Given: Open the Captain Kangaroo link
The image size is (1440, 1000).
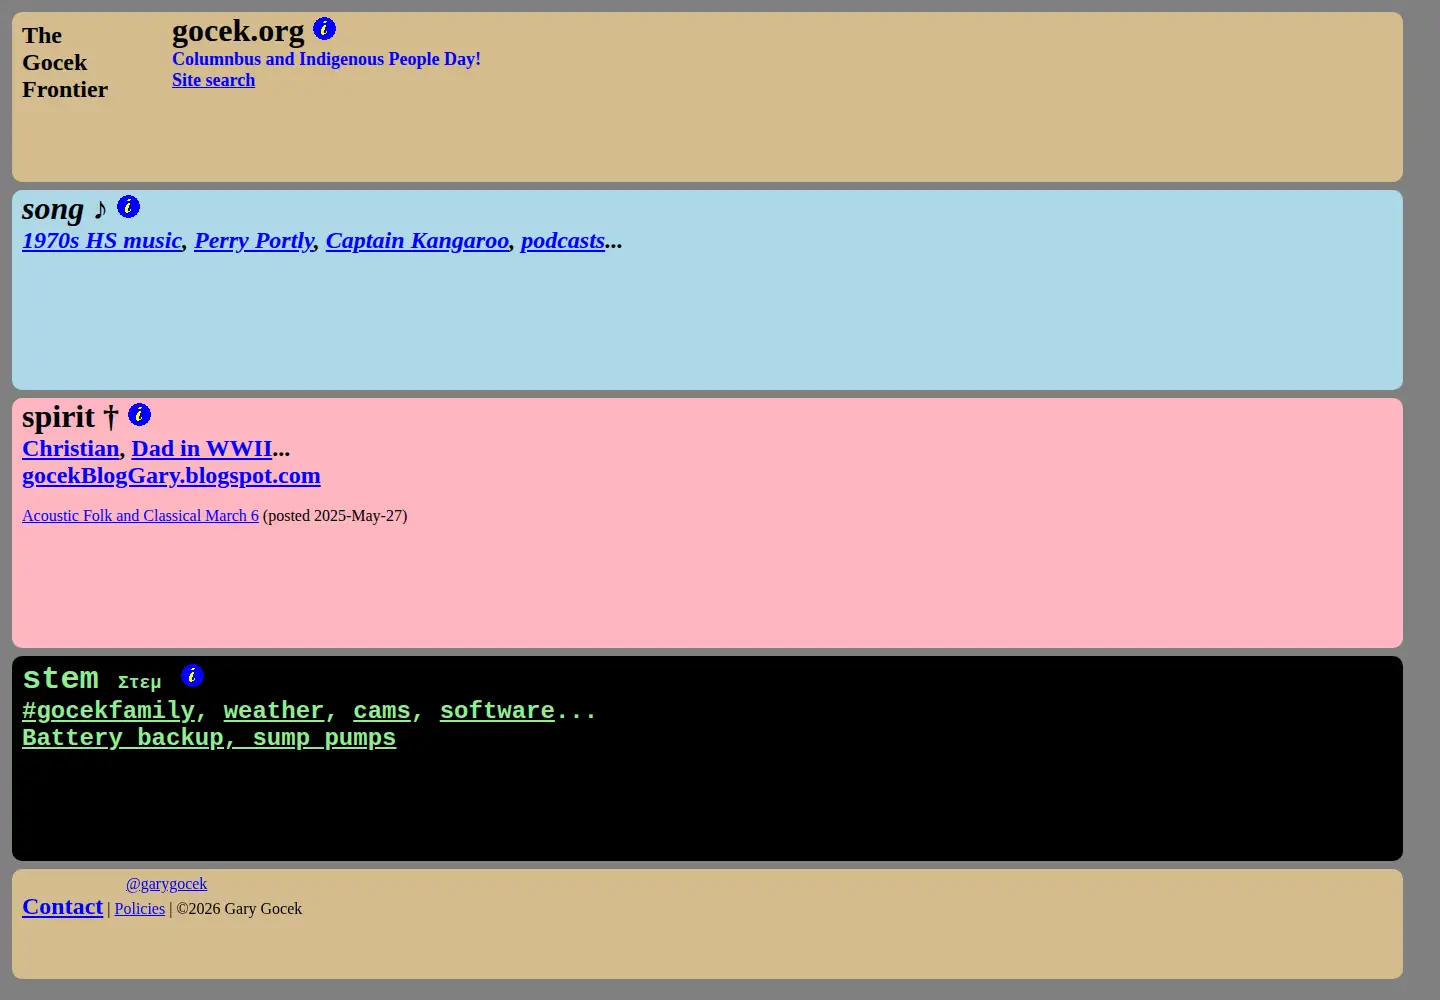Looking at the screenshot, I should [417, 241].
